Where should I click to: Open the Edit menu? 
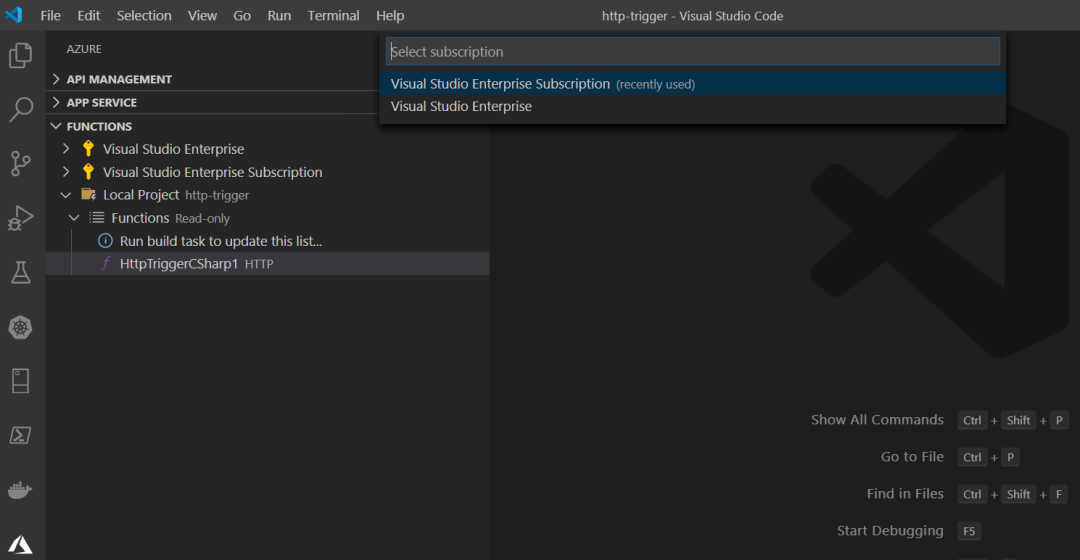click(88, 15)
